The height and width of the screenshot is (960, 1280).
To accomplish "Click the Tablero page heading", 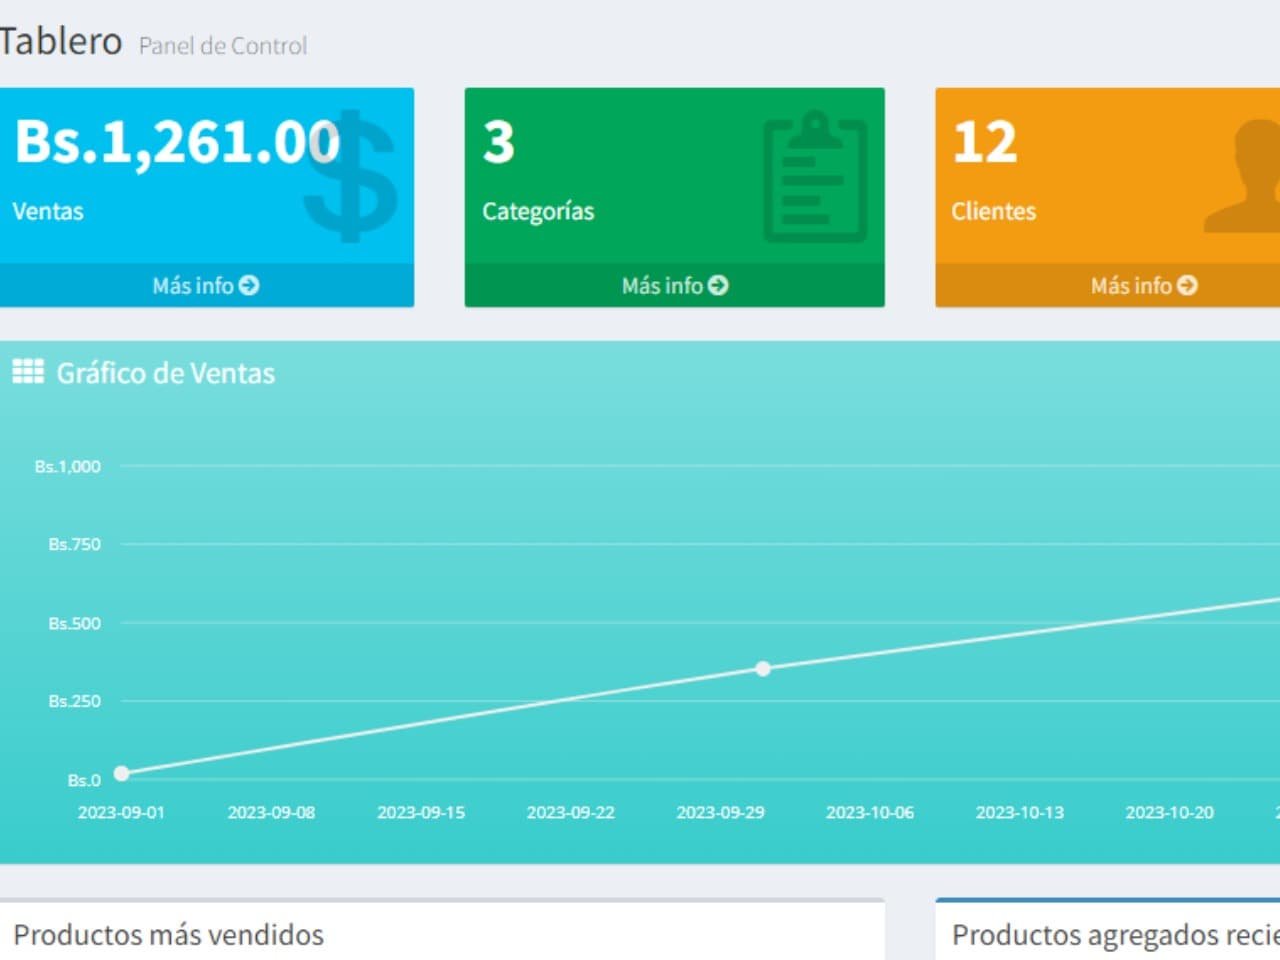I will click(61, 41).
